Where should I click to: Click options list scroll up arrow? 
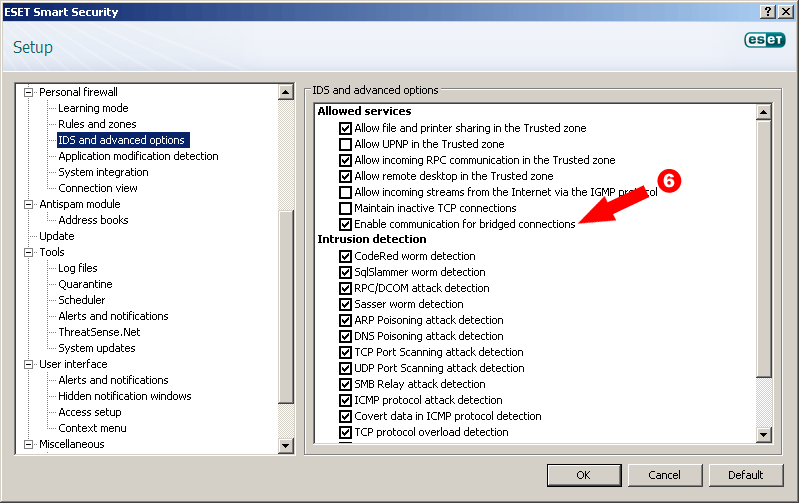click(x=763, y=112)
